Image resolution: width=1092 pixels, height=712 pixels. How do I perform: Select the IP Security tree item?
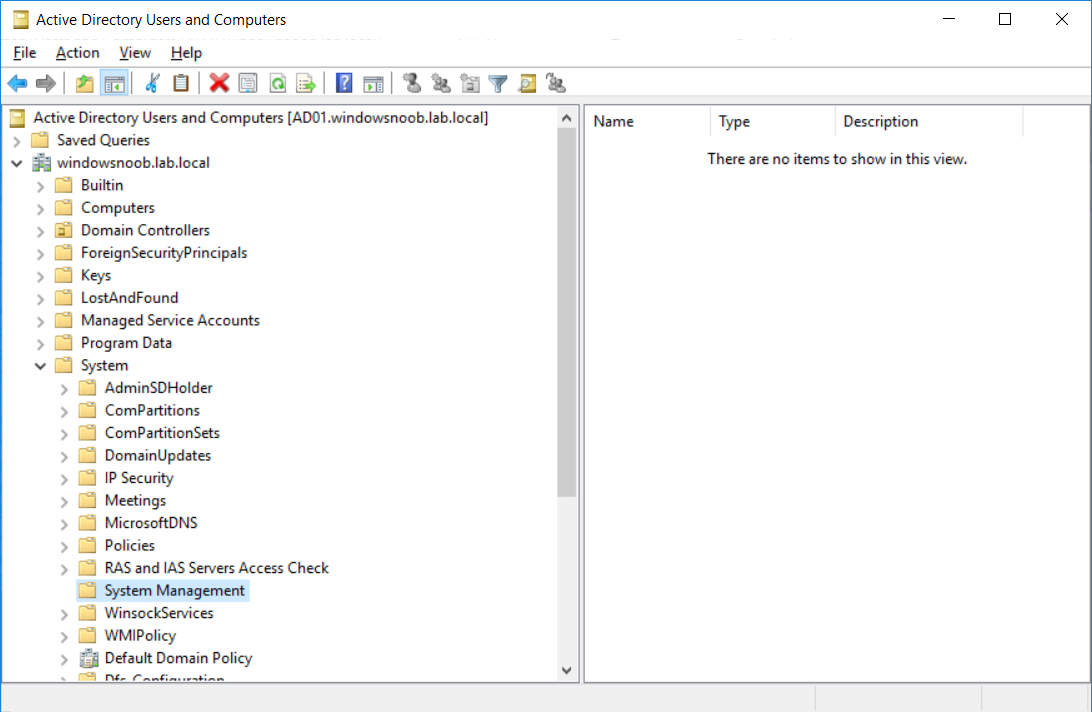pos(139,478)
